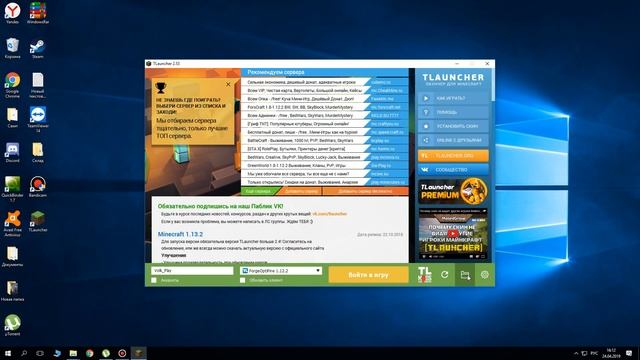Image resolution: width=640 pixels, height=360 pixels.
Task: Open the vk.com link in news
Action: coord(329,214)
